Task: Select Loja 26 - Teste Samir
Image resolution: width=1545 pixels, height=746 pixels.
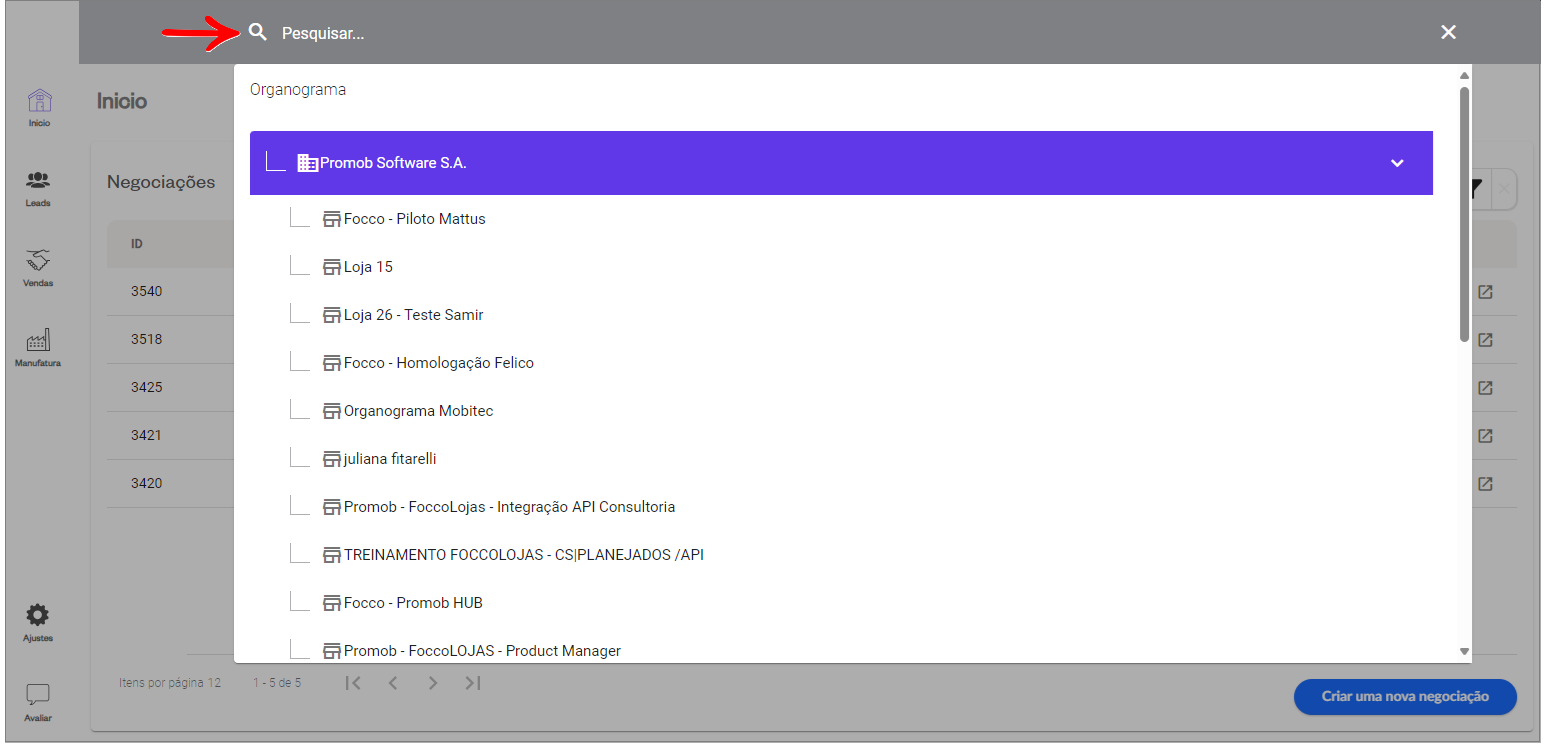Action: (414, 315)
